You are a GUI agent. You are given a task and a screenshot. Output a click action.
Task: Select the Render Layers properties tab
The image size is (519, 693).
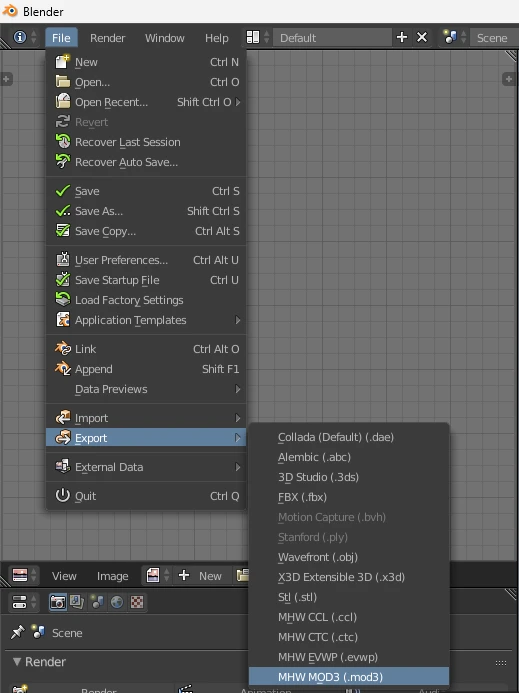(x=77, y=602)
